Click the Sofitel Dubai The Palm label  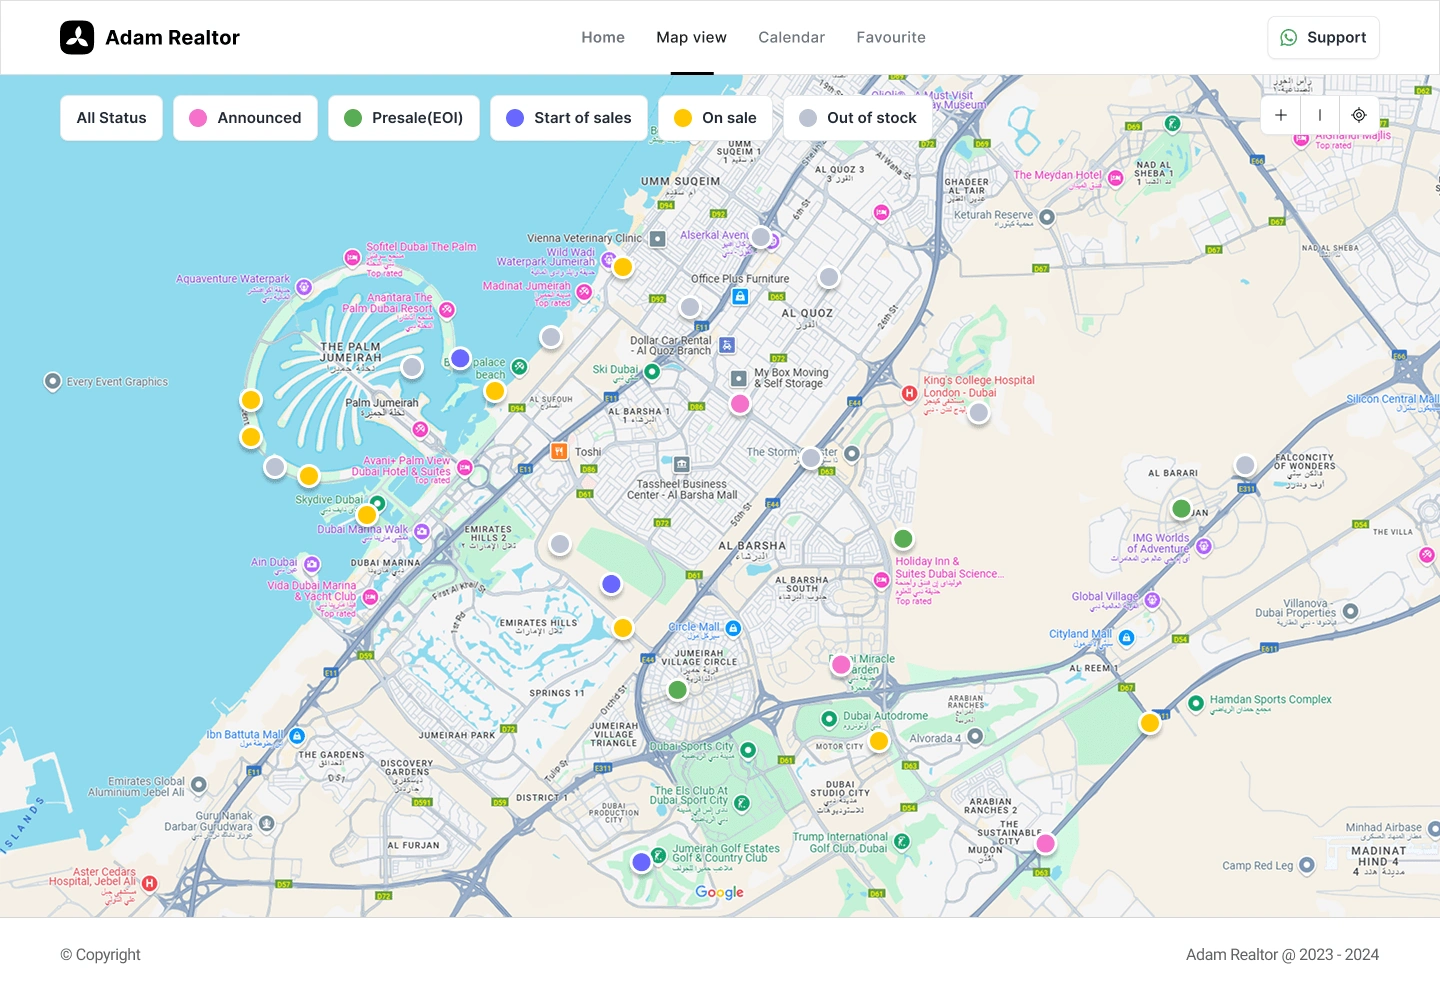tap(421, 247)
